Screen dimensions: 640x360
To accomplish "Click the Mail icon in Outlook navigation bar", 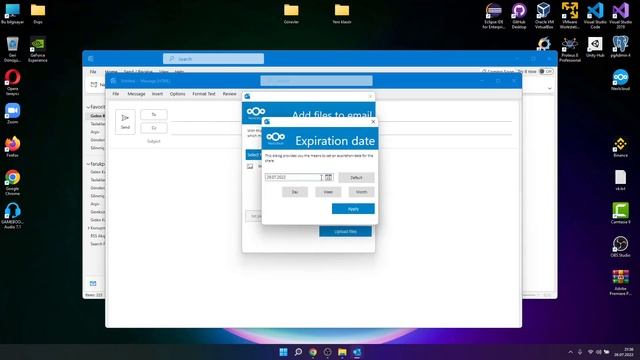I will (93, 283).
